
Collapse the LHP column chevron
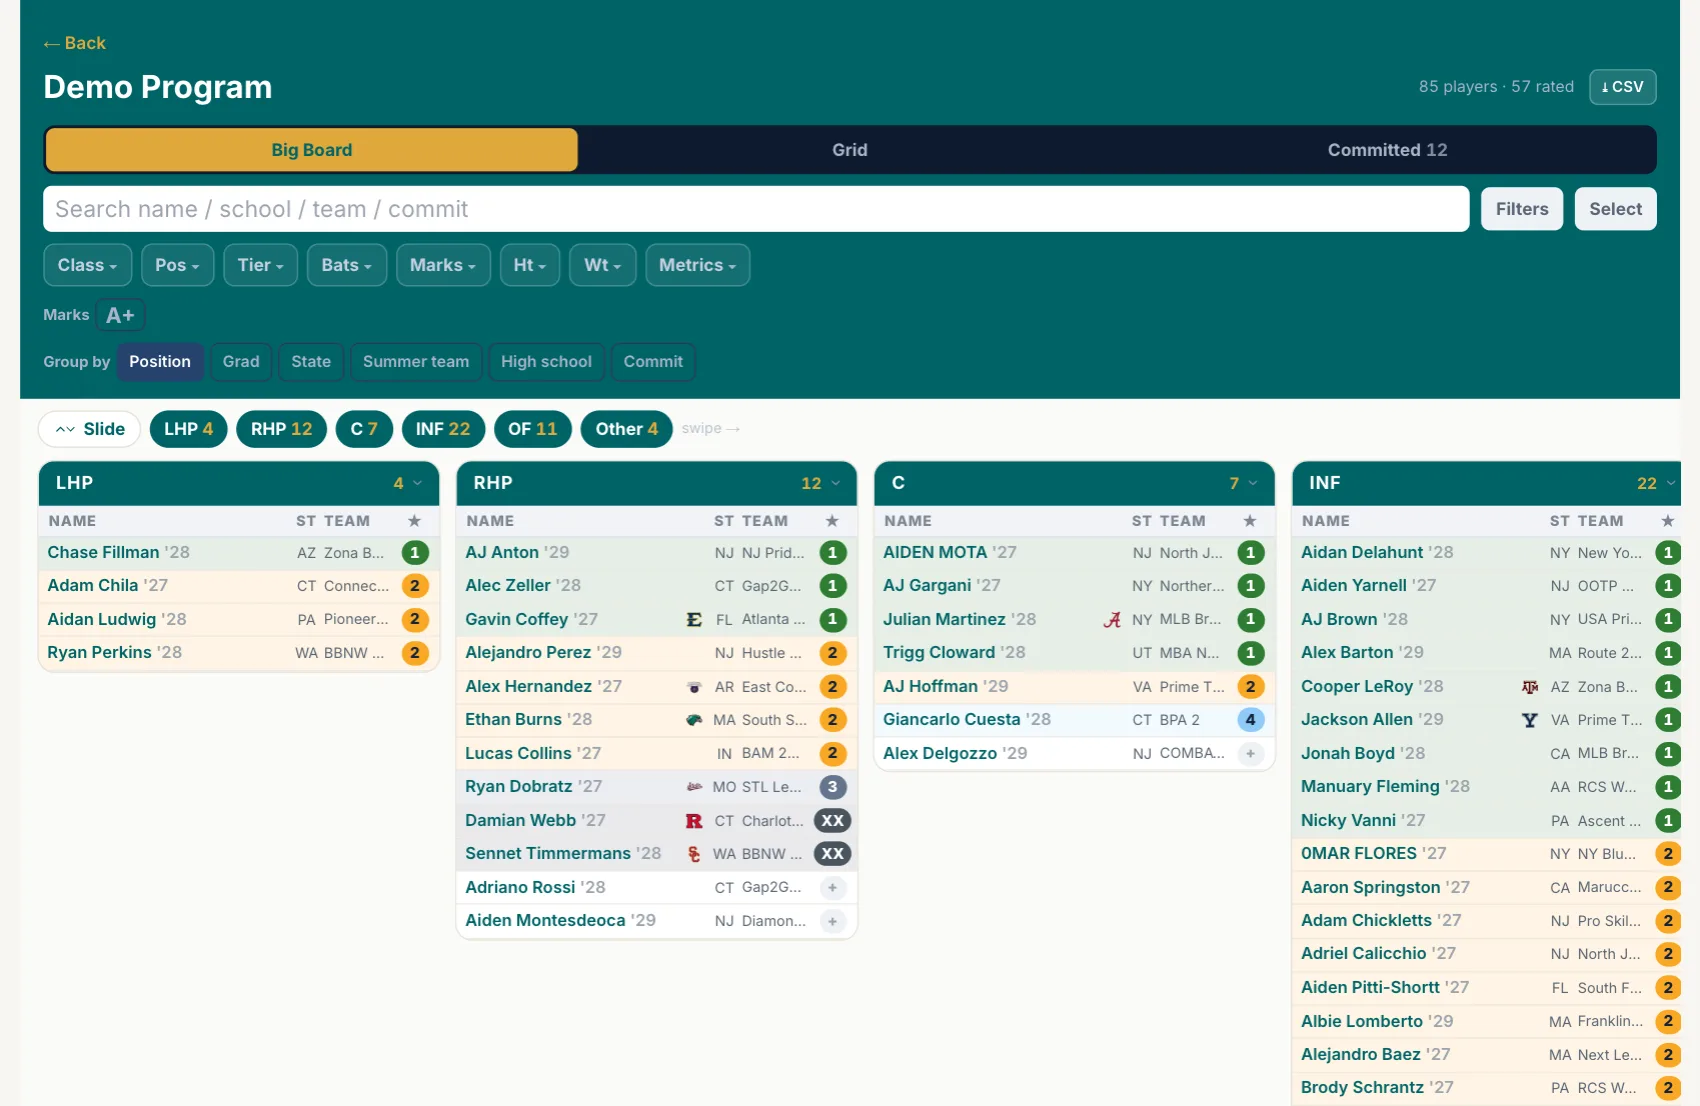417,483
